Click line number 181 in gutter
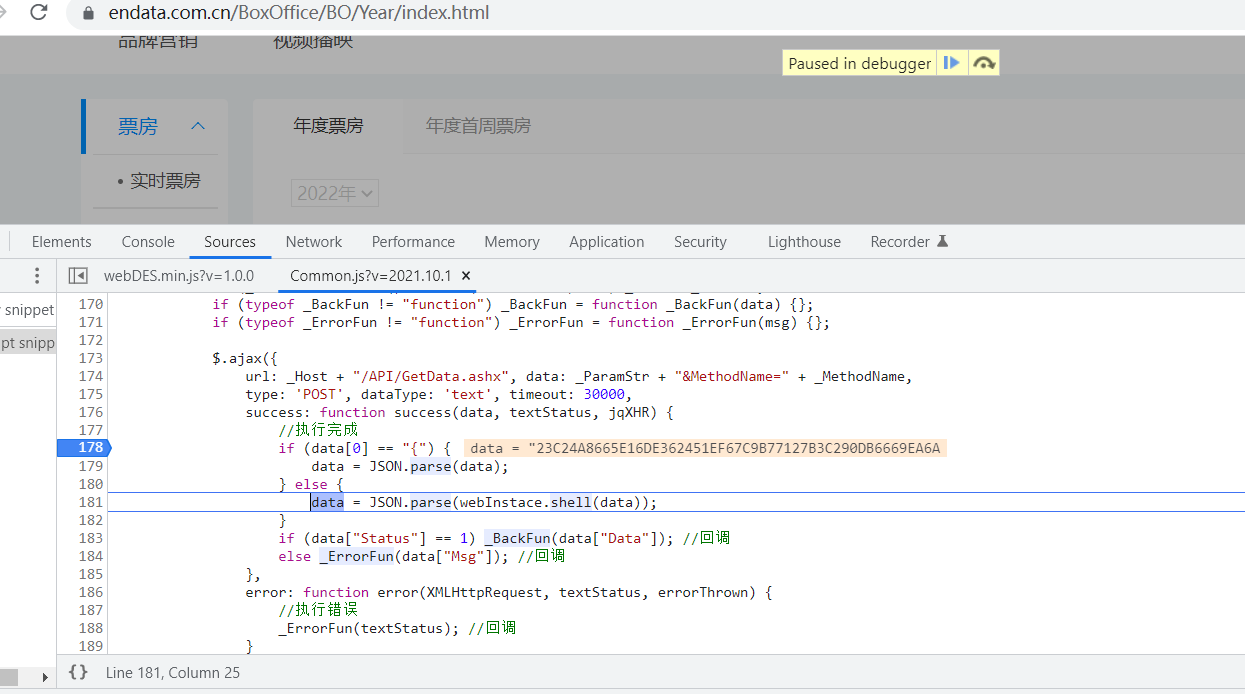The height and width of the screenshot is (694, 1245). [91, 502]
